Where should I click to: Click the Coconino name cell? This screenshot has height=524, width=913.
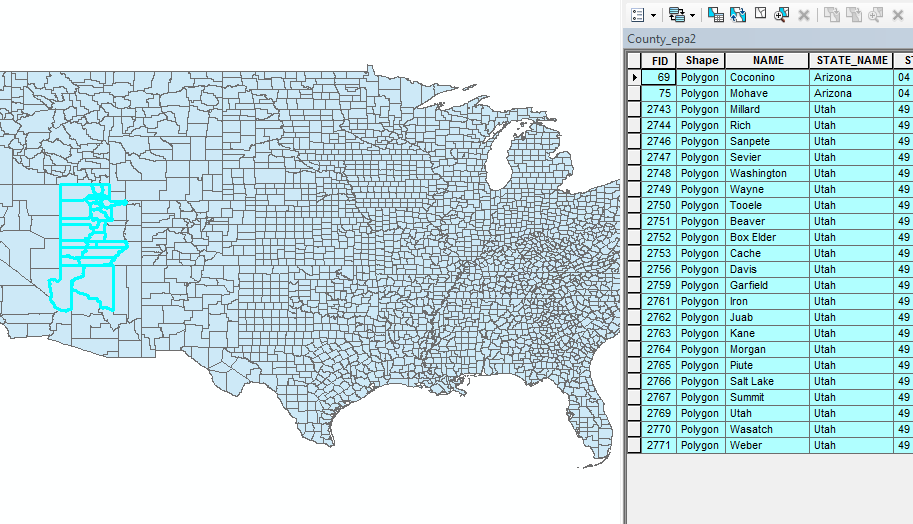click(767, 77)
